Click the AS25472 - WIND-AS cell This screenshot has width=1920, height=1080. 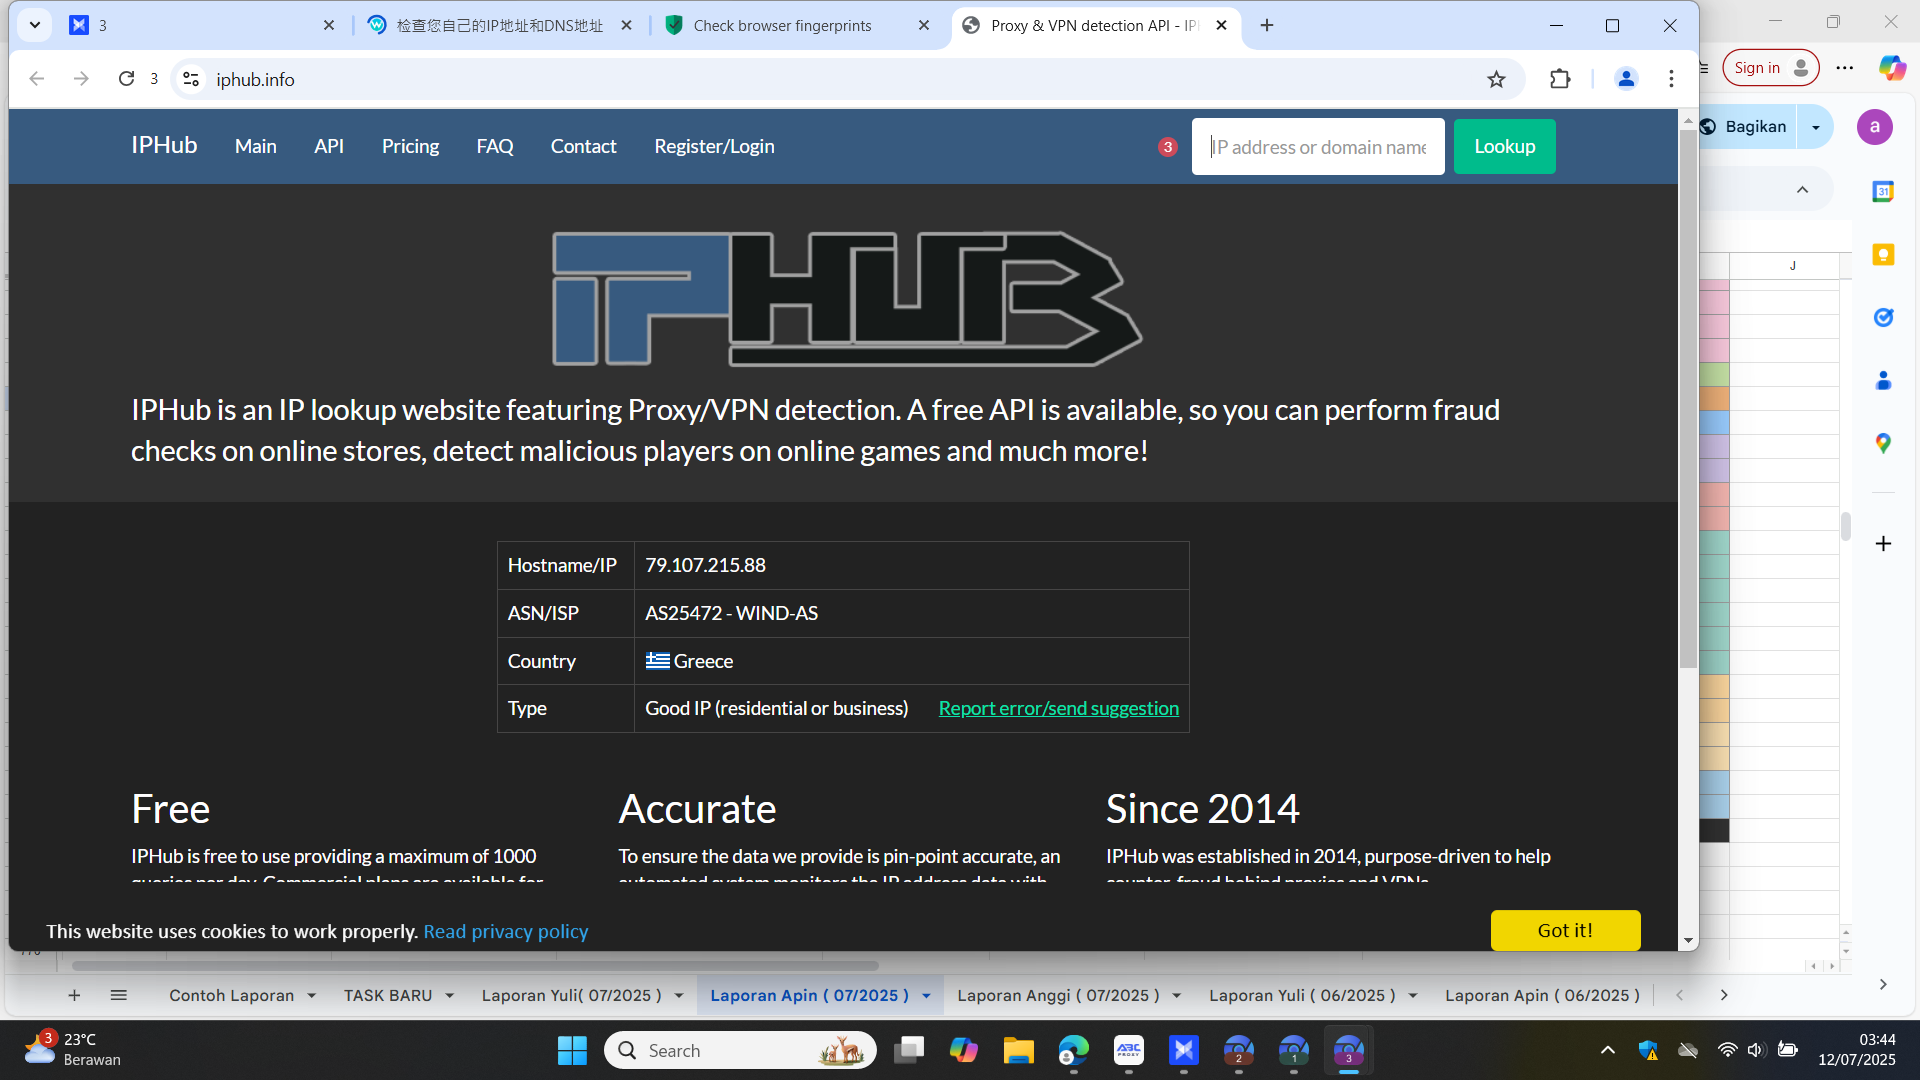click(912, 614)
